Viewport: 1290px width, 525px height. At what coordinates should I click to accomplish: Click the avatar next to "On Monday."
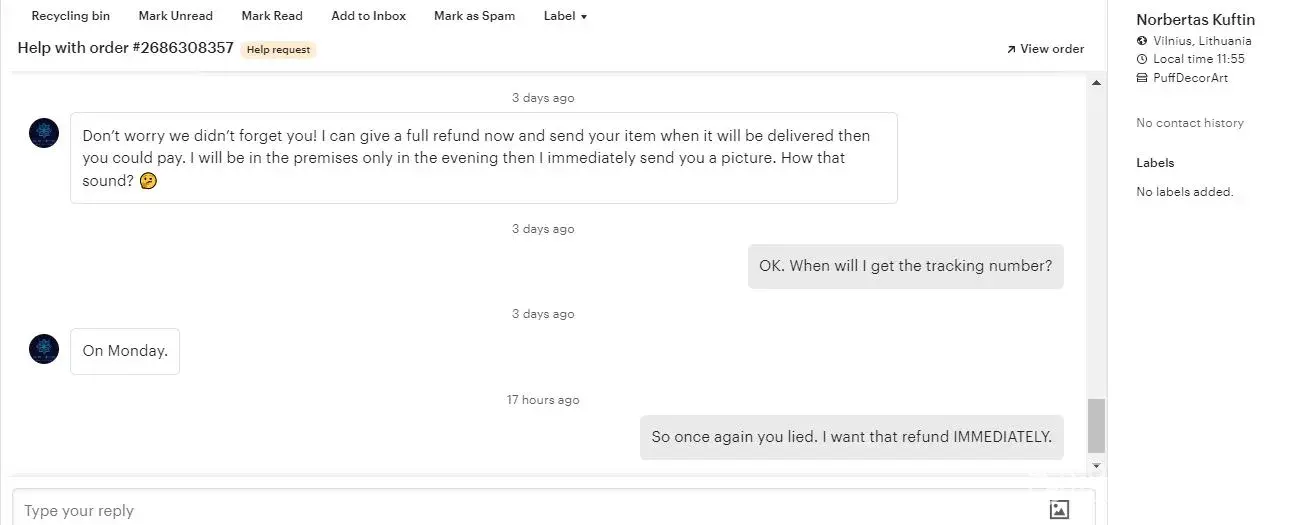pyautogui.click(x=44, y=349)
